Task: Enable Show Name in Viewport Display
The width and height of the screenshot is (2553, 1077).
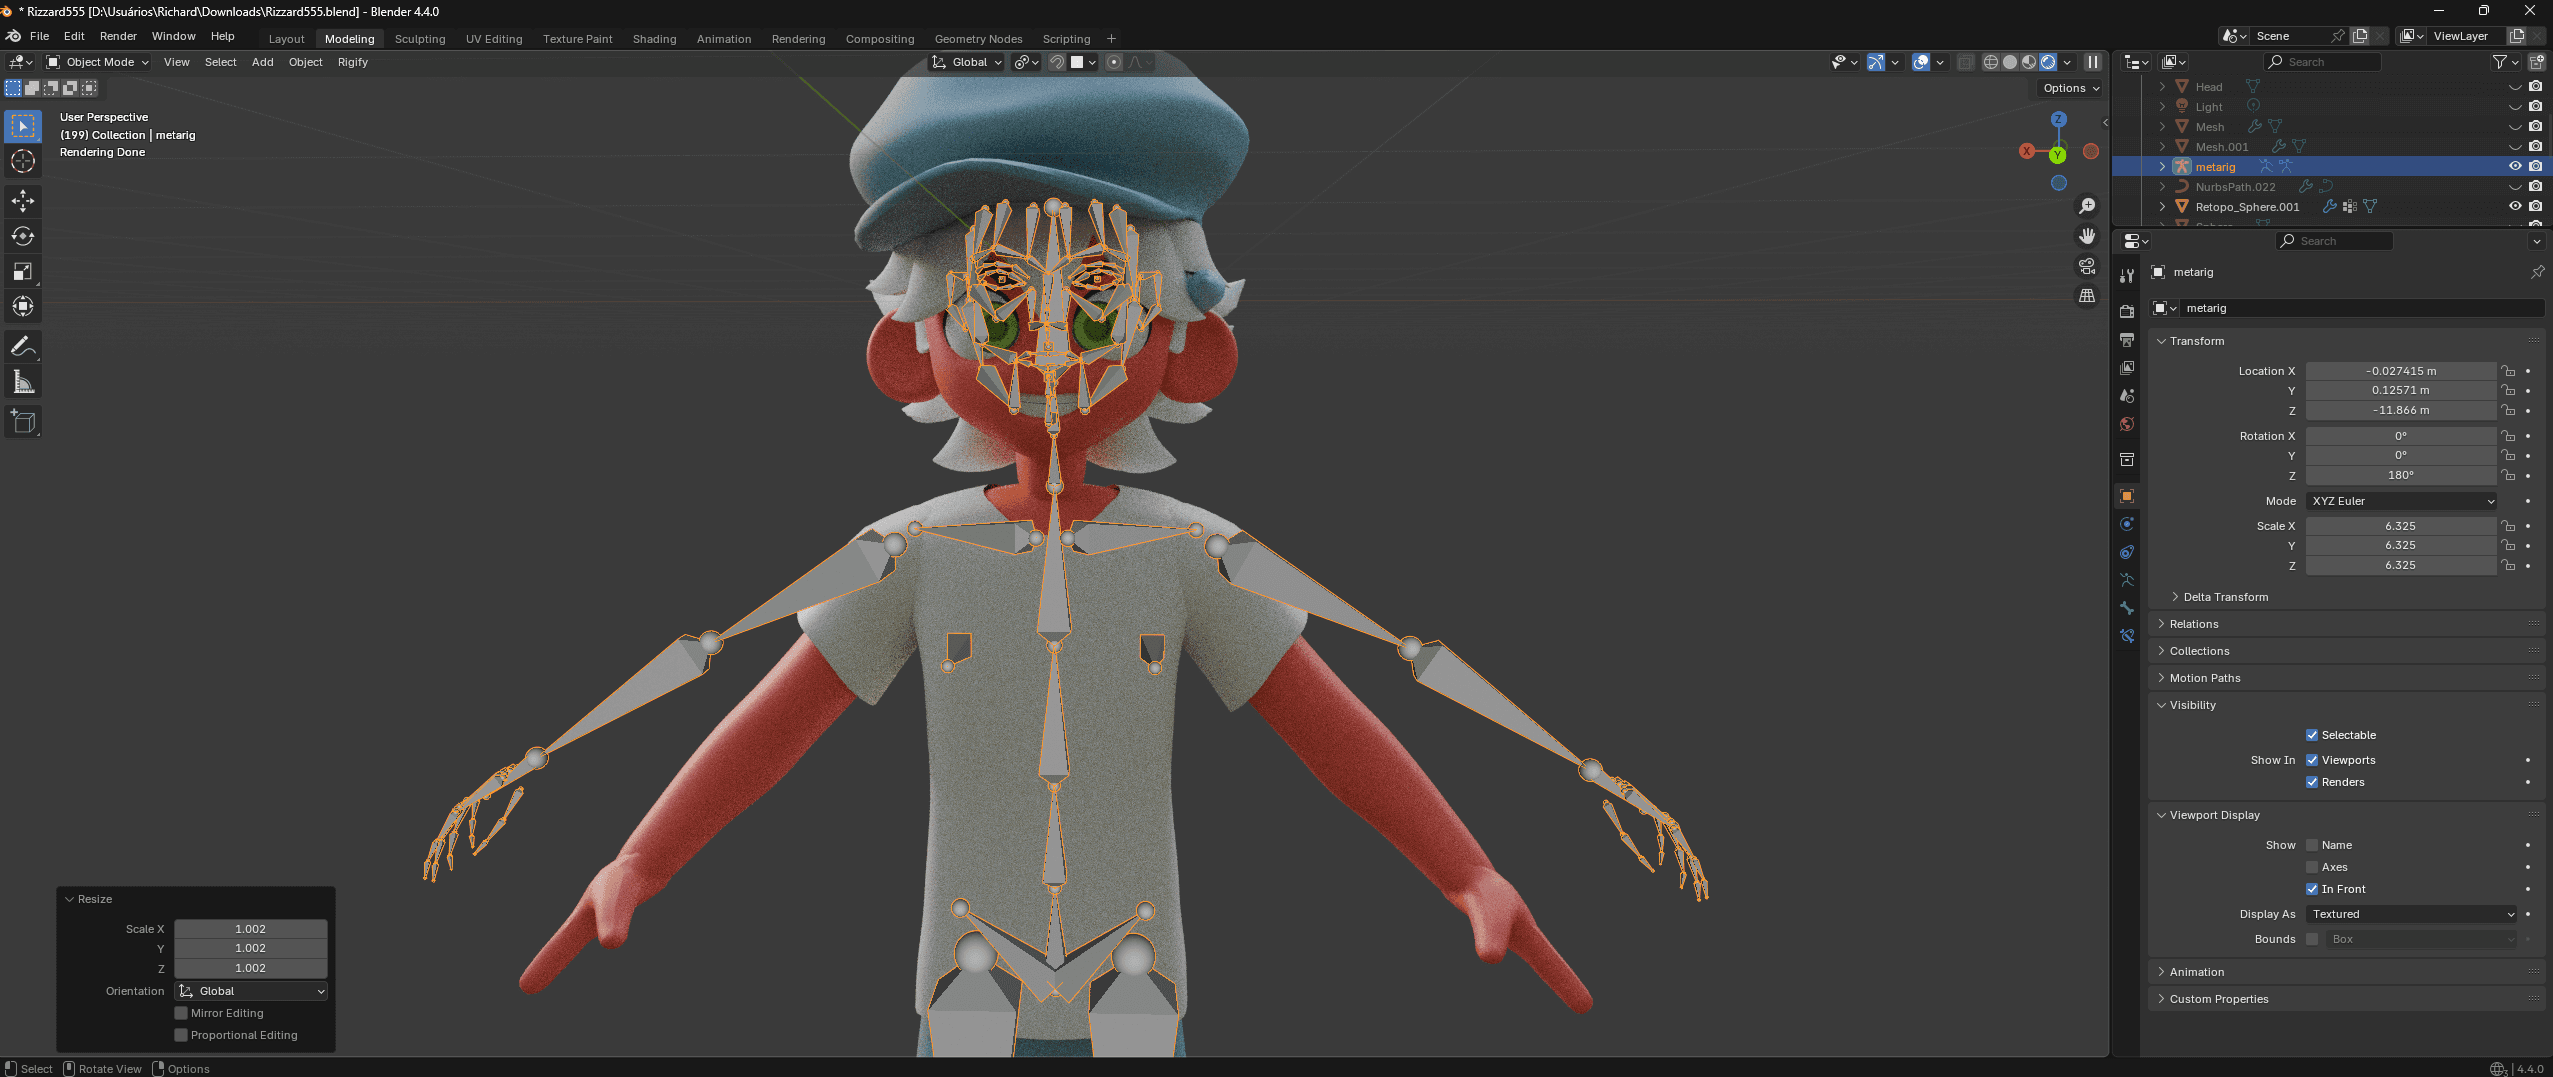Action: [2312, 845]
